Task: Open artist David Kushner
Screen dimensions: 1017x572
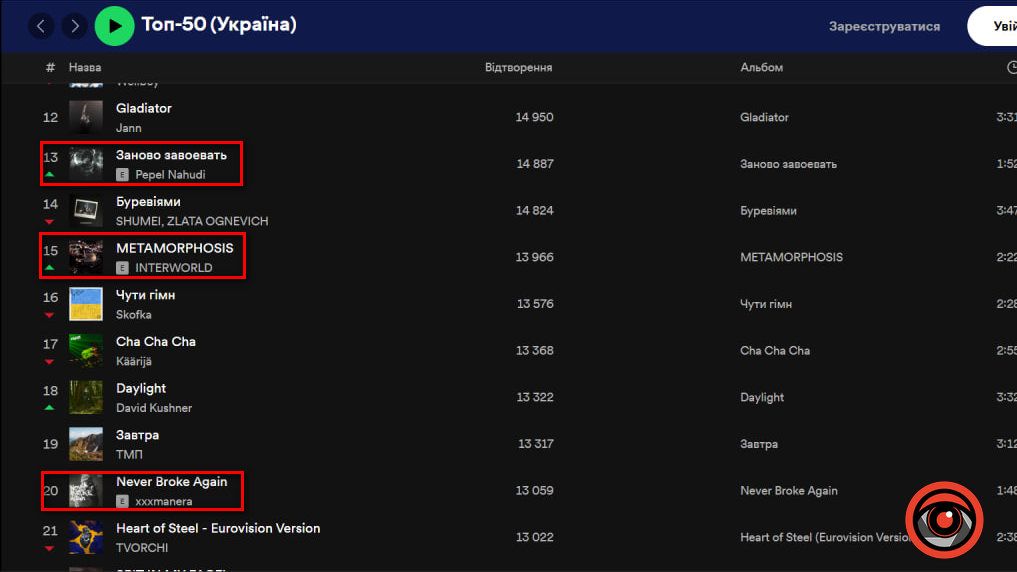Action: click(x=154, y=408)
